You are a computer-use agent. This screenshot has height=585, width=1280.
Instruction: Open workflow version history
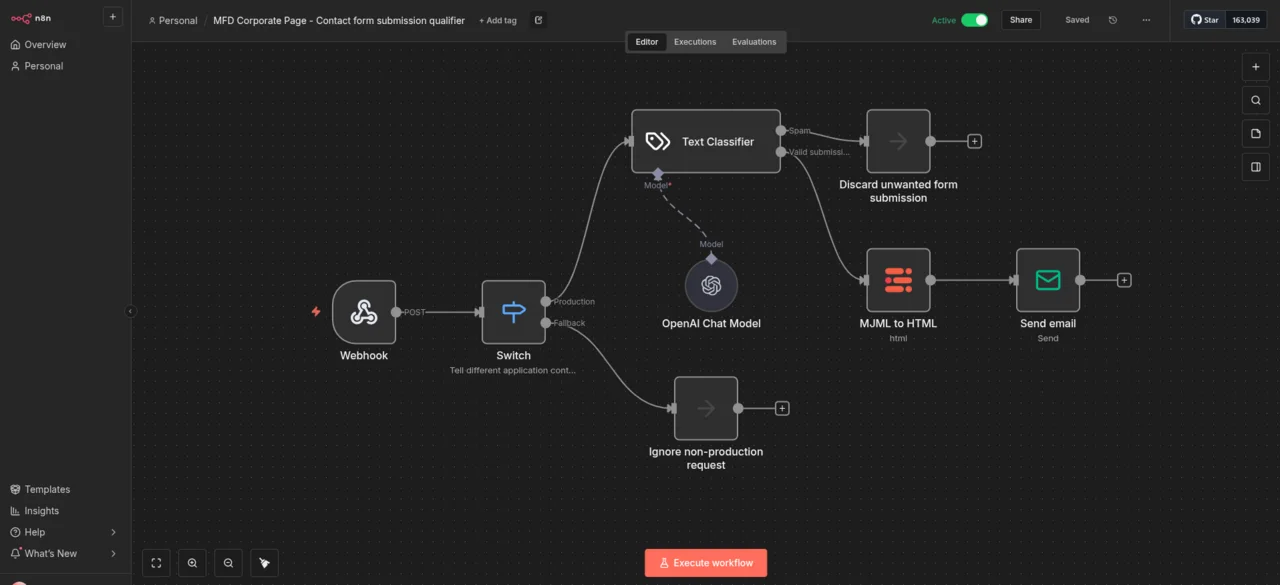click(1112, 19)
